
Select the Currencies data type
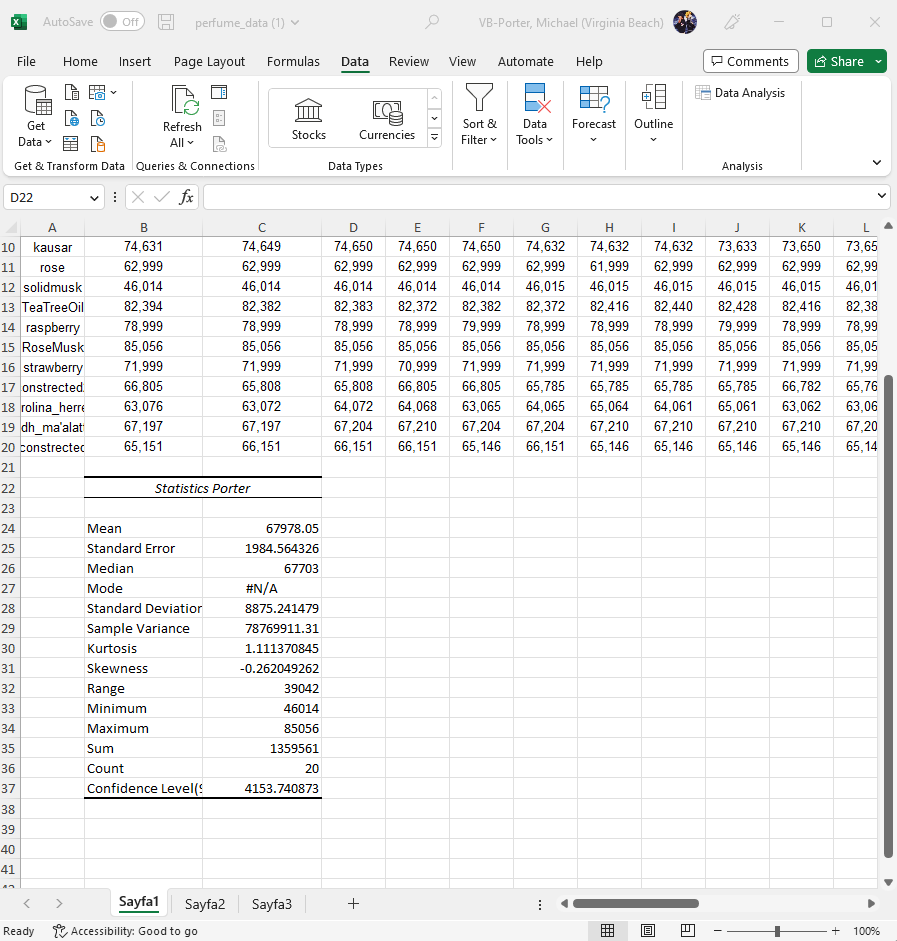pyautogui.click(x=387, y=117)
